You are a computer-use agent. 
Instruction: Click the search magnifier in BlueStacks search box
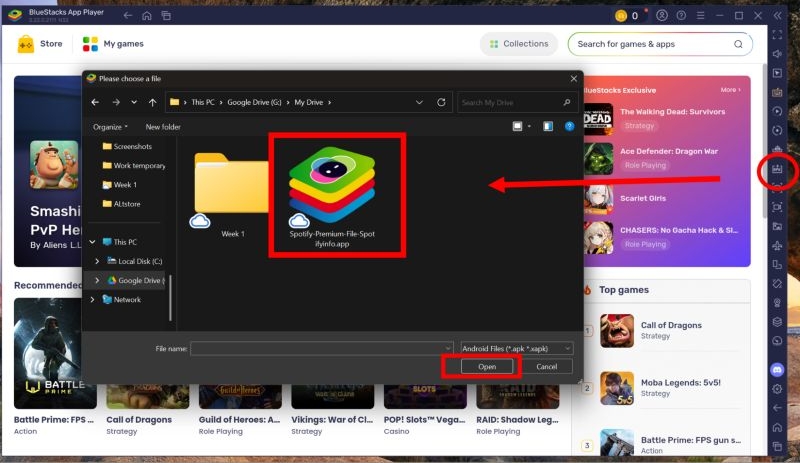[x=738, y=44]
